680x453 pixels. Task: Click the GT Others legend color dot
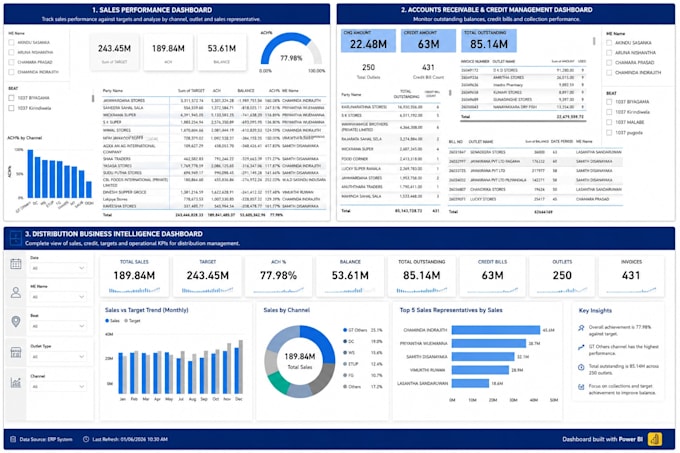345,330
